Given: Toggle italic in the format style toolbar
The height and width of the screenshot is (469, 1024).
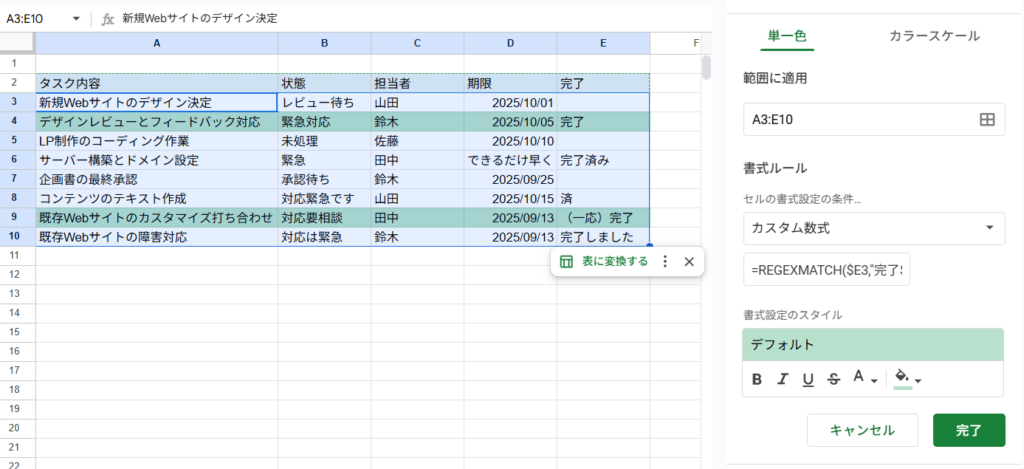Looking at the screenshot, I should (782, 379).
